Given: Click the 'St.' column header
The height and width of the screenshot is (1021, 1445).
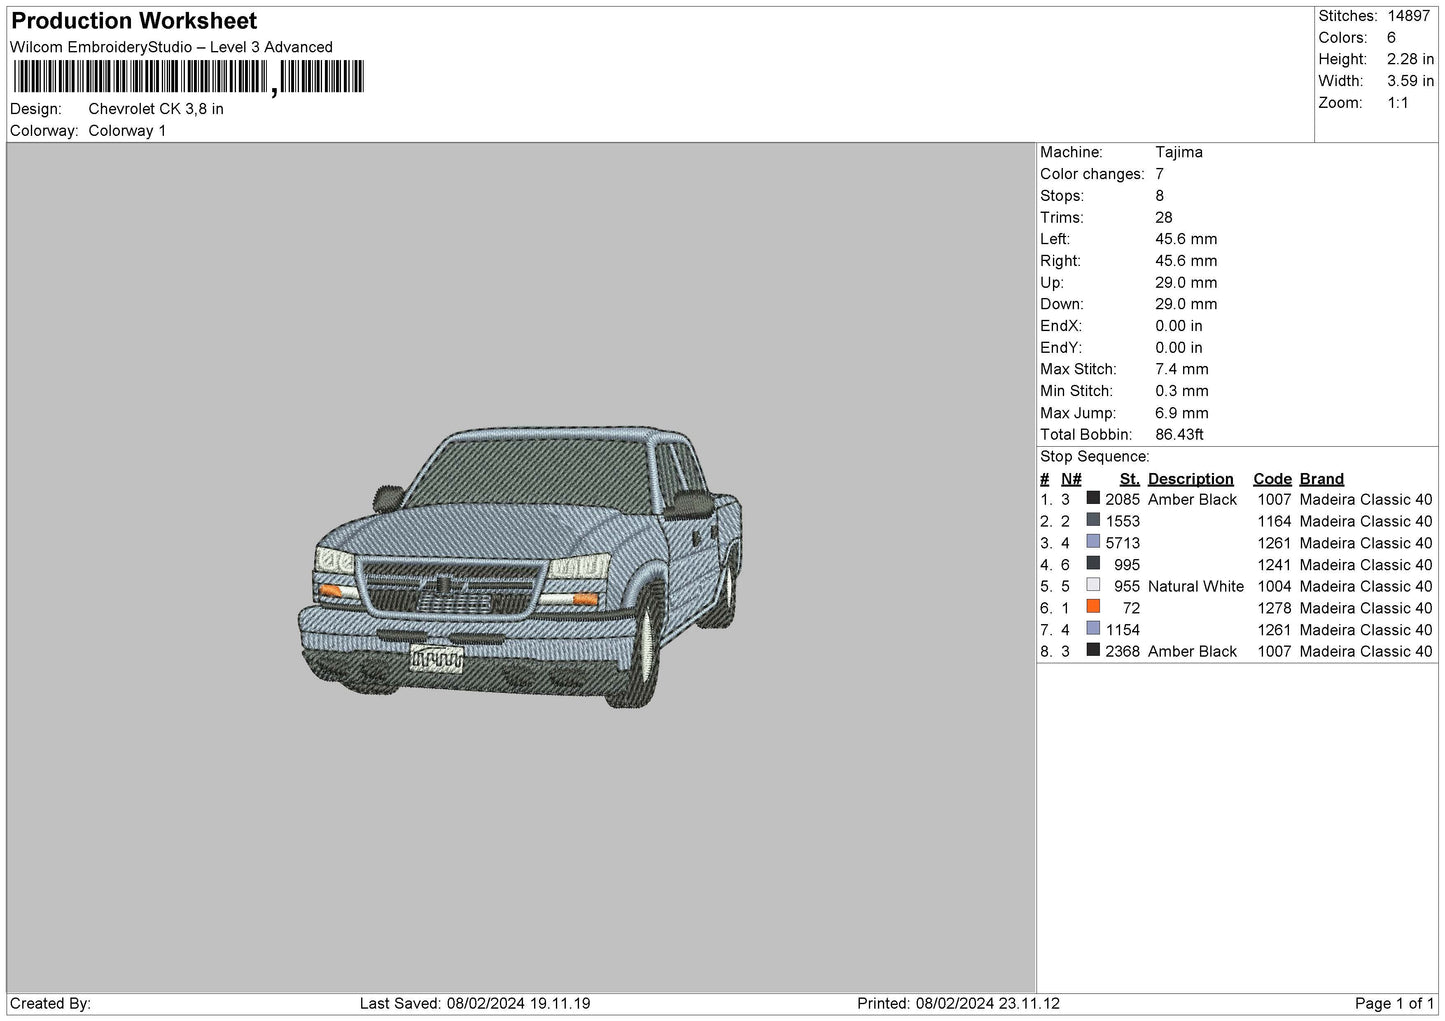Looking at the screenshot, I should (1130, 479).
